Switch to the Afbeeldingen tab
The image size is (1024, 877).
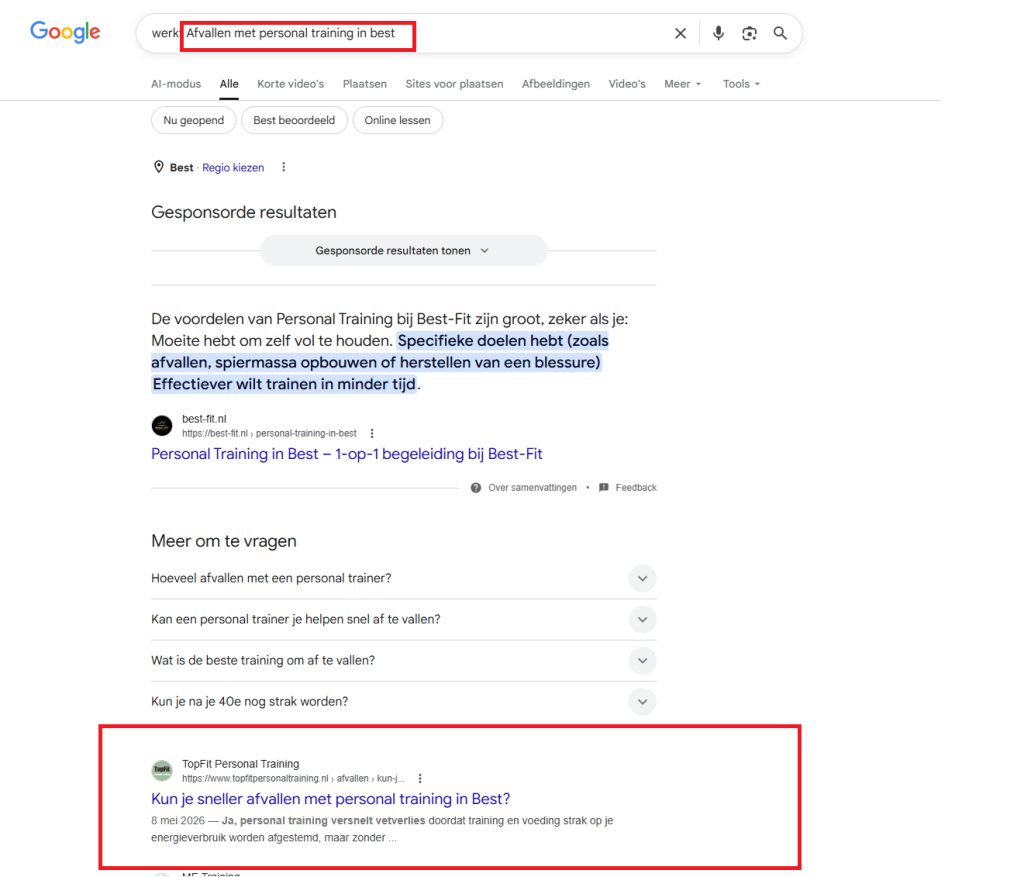556,84
